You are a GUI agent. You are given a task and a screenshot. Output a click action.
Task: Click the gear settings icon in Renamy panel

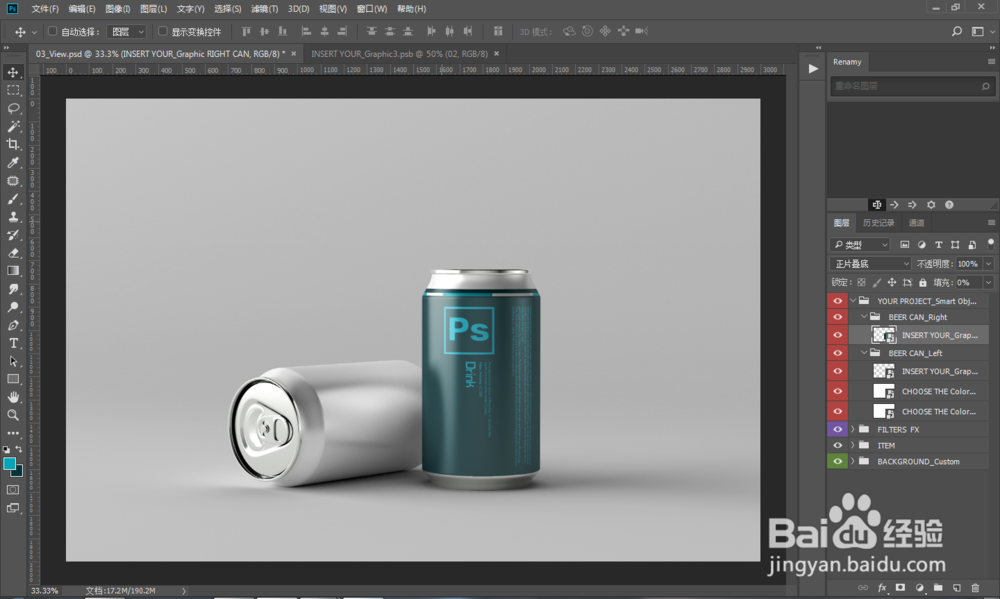coord(931,205)
